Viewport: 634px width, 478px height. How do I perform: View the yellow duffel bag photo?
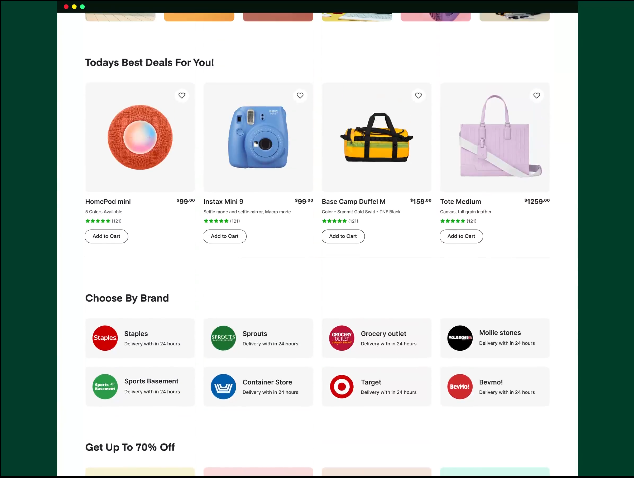point(376,140)
